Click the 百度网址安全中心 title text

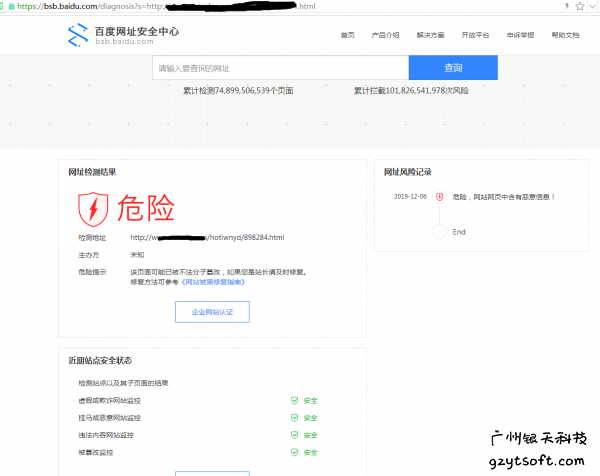click(137, 31)
